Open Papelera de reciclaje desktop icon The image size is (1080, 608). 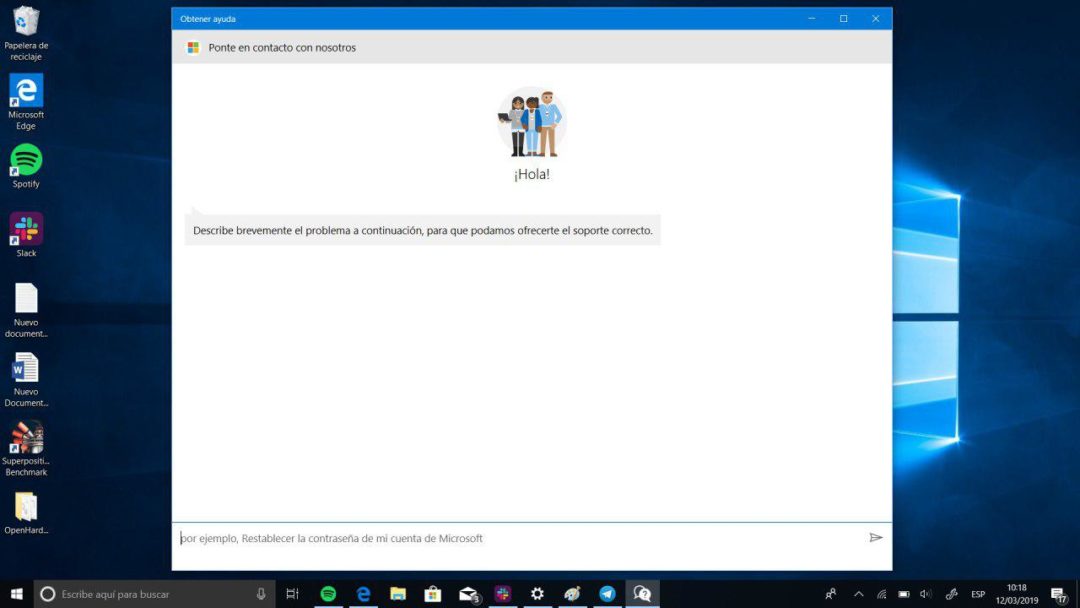pos(25,32)
